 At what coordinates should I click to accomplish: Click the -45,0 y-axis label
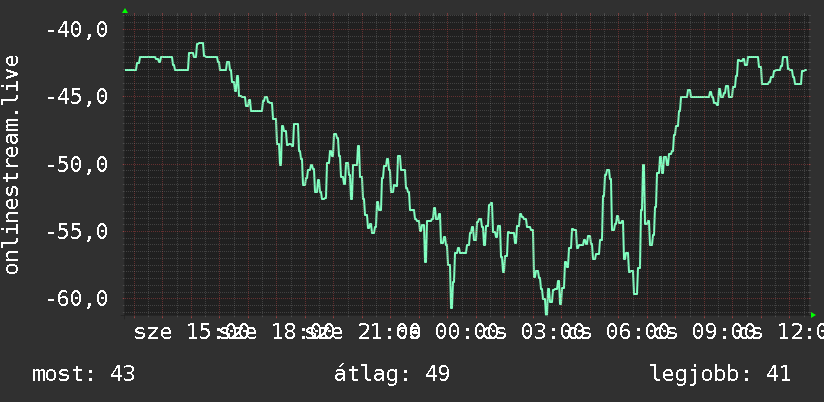77,97
